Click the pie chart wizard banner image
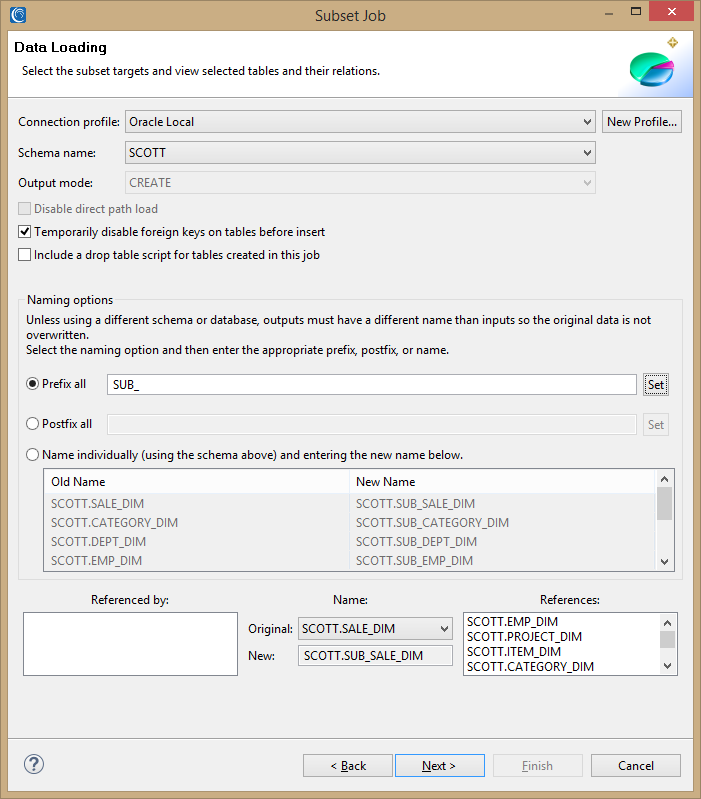This screenshot has width=701, height=799. pyautogui.click(x=651, y=66)
